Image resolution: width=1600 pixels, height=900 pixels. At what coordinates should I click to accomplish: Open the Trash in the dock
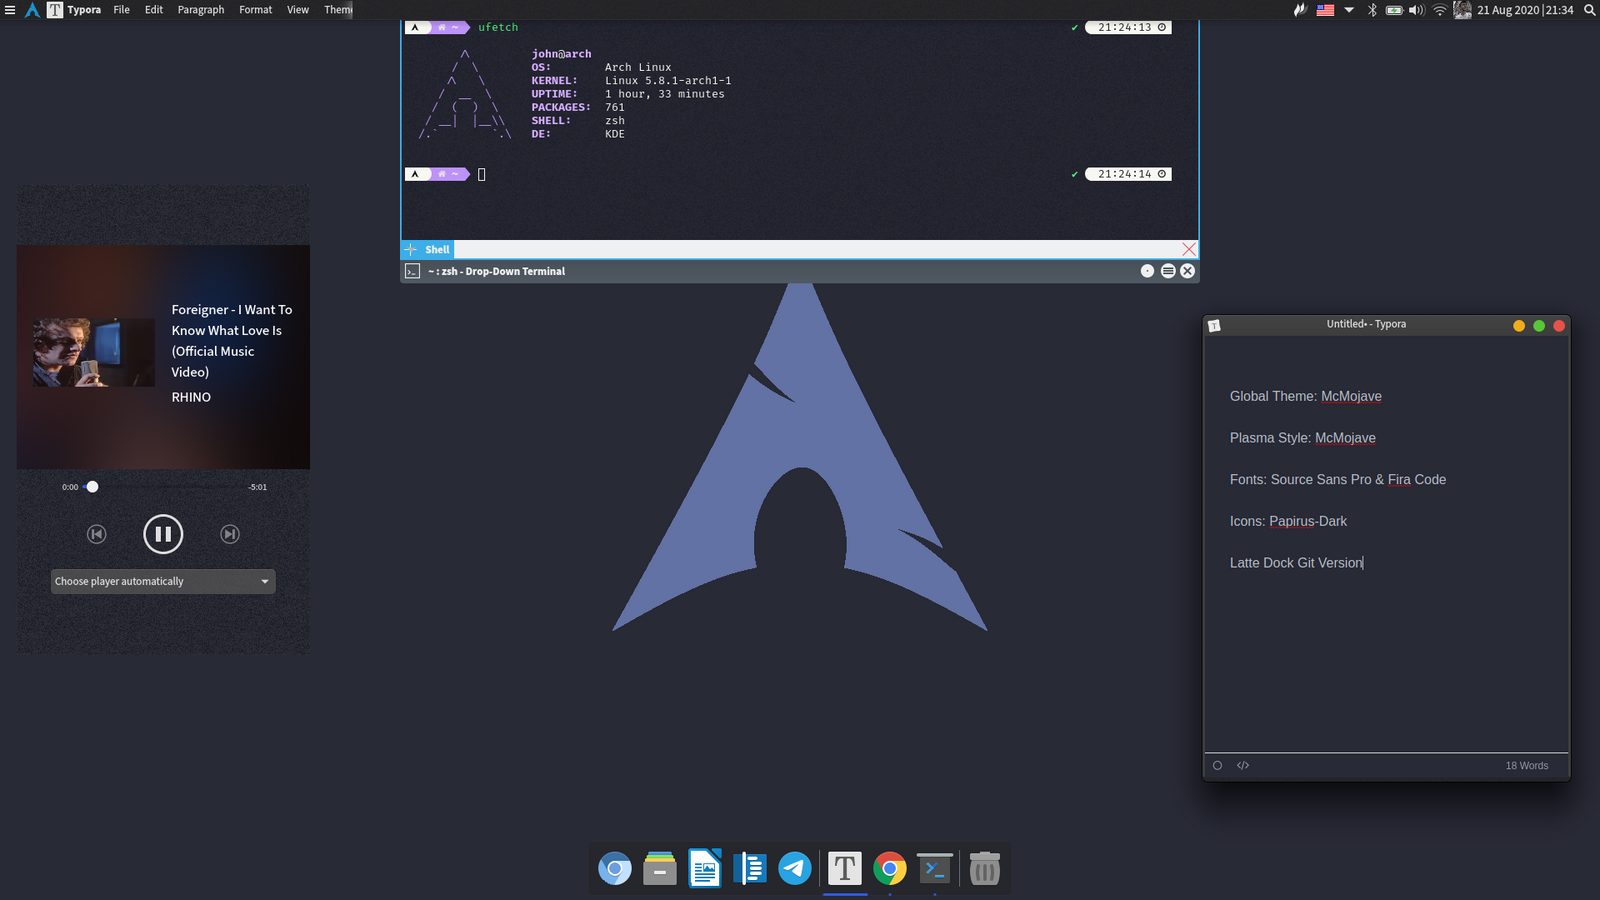pos(985,869)
